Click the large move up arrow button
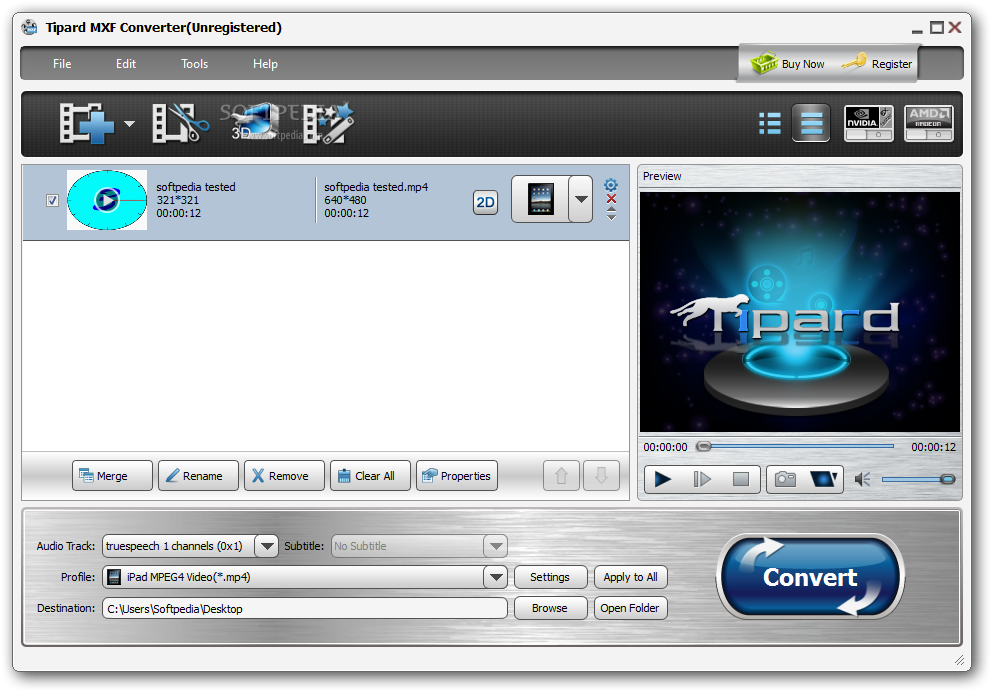 coord(561,476)
